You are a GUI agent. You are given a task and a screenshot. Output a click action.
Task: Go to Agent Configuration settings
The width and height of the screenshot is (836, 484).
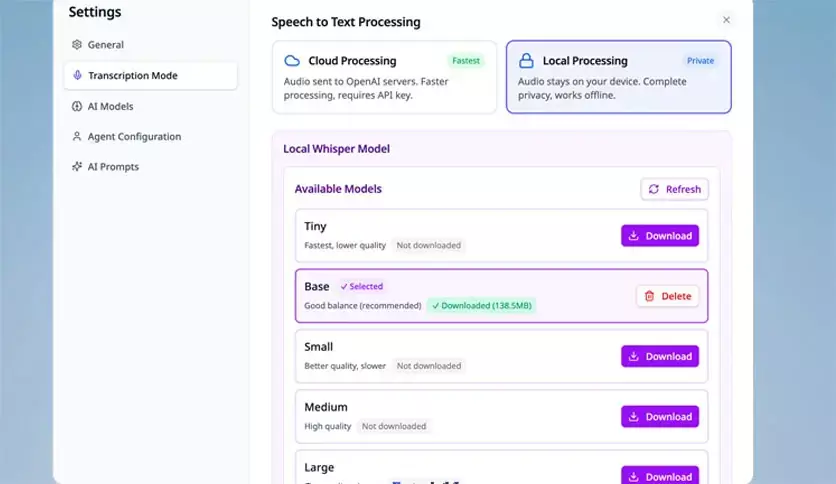tap(134, 137)
